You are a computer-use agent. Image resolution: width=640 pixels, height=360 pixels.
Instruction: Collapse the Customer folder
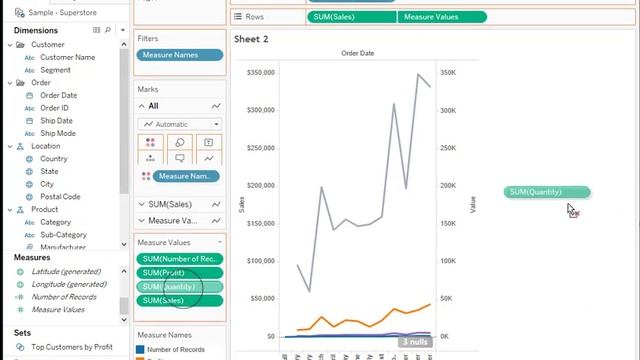(10, 44)
